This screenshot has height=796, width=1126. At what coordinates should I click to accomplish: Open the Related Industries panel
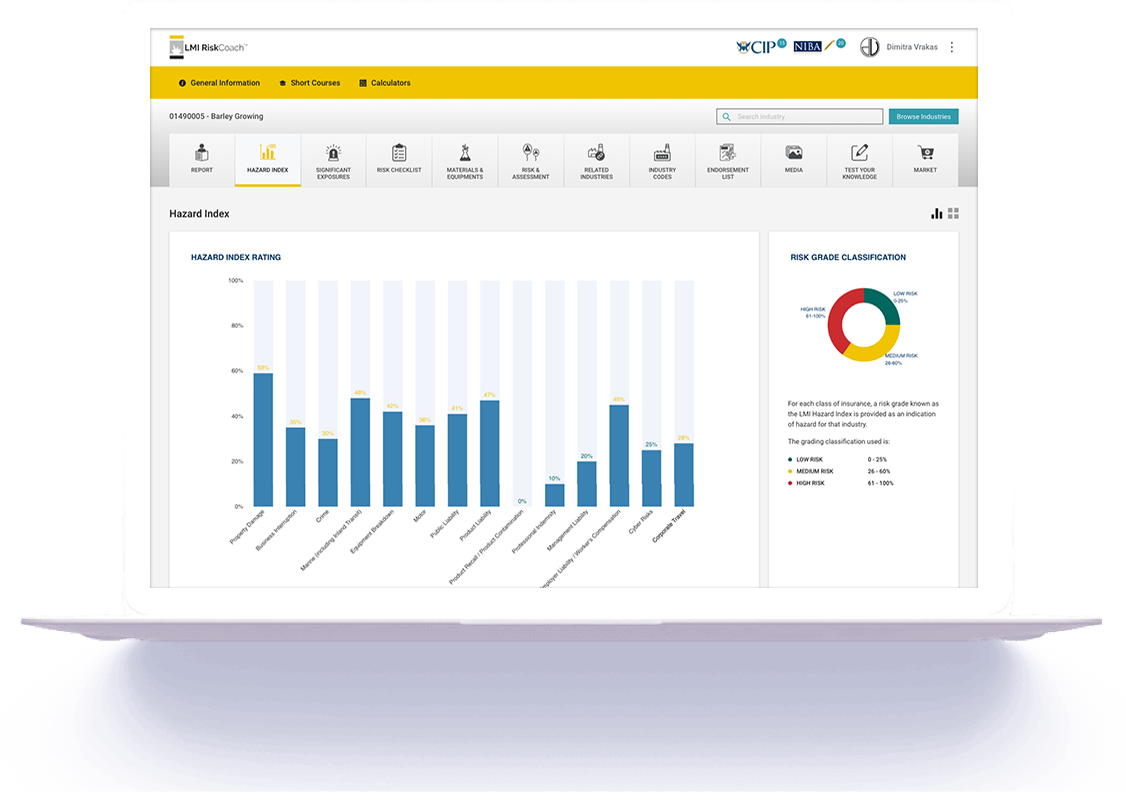pos(596,160)
